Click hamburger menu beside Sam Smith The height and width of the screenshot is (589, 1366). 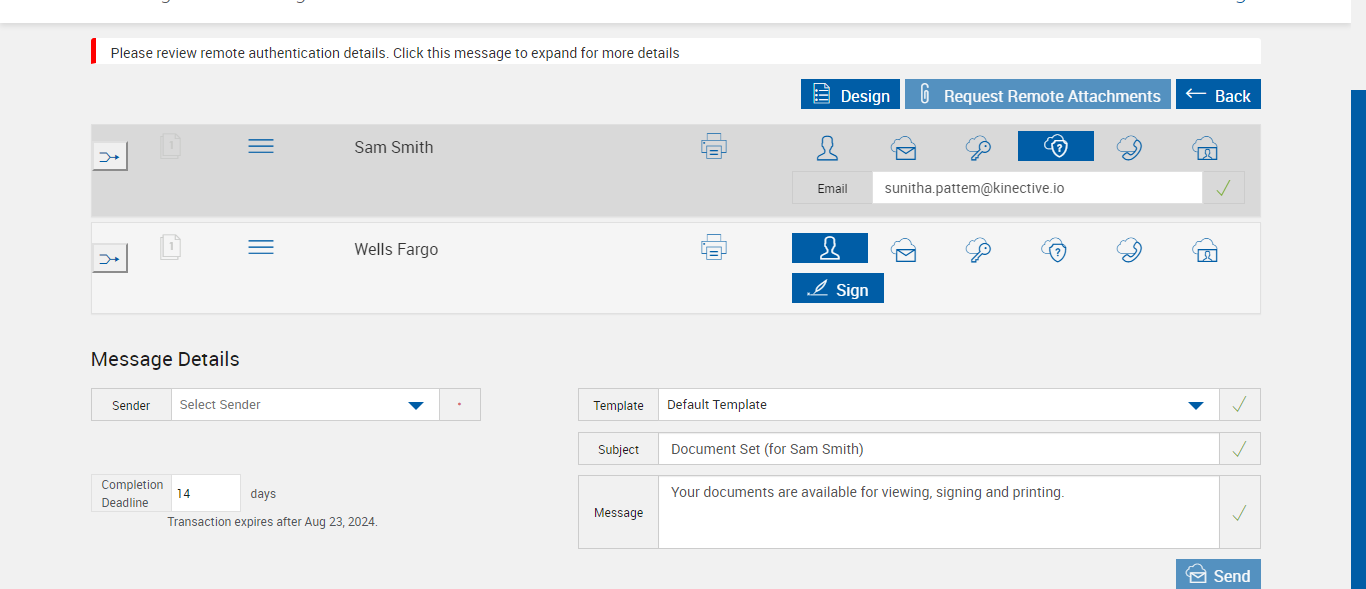[x=261, y=147]
